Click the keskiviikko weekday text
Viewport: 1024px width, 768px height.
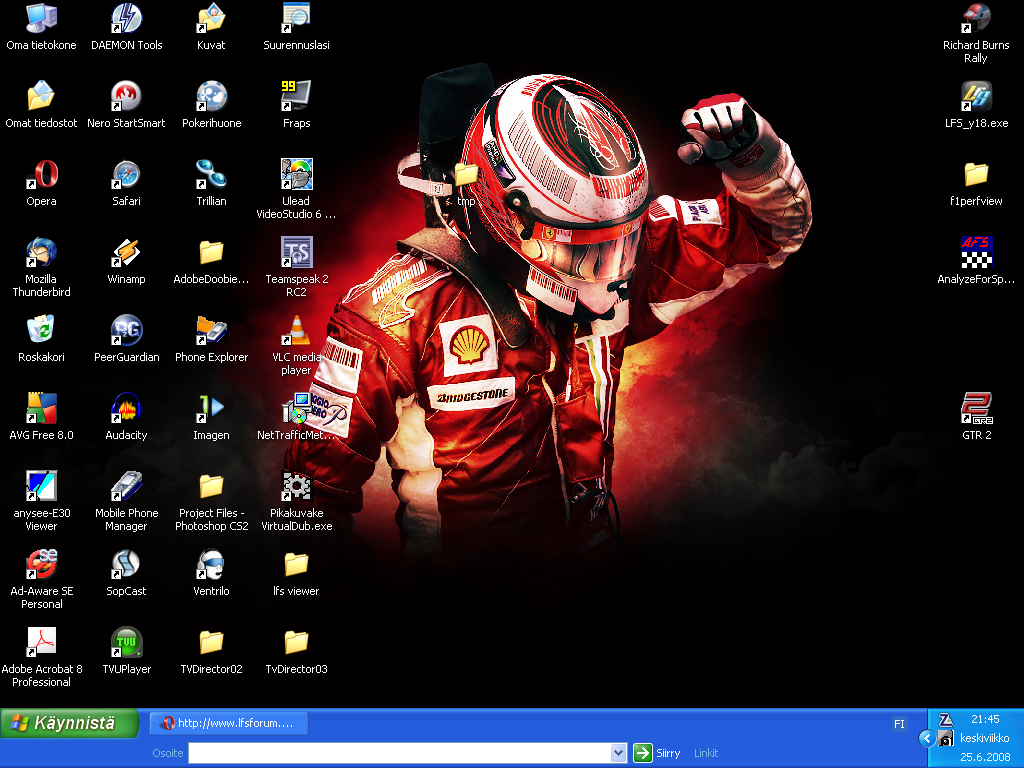click(x=985, y=738)
